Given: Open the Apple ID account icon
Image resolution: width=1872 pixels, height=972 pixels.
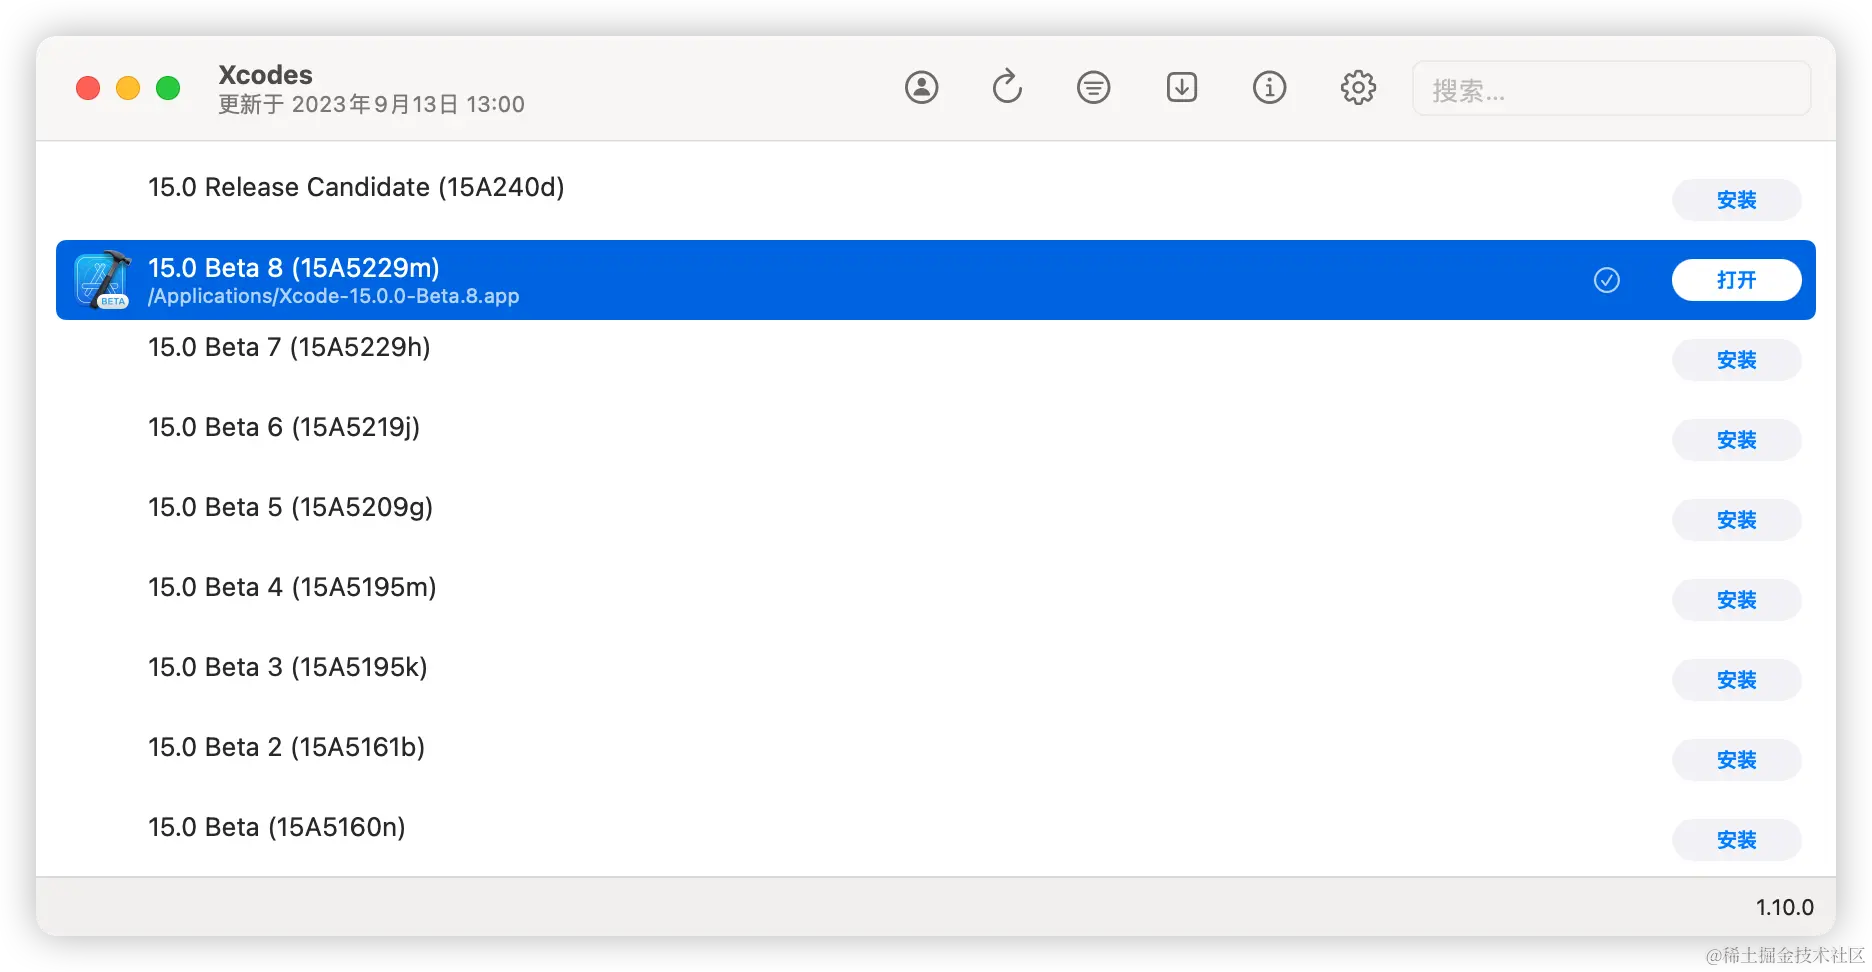Looking at the screenshot, I should (x=921, y=88).
